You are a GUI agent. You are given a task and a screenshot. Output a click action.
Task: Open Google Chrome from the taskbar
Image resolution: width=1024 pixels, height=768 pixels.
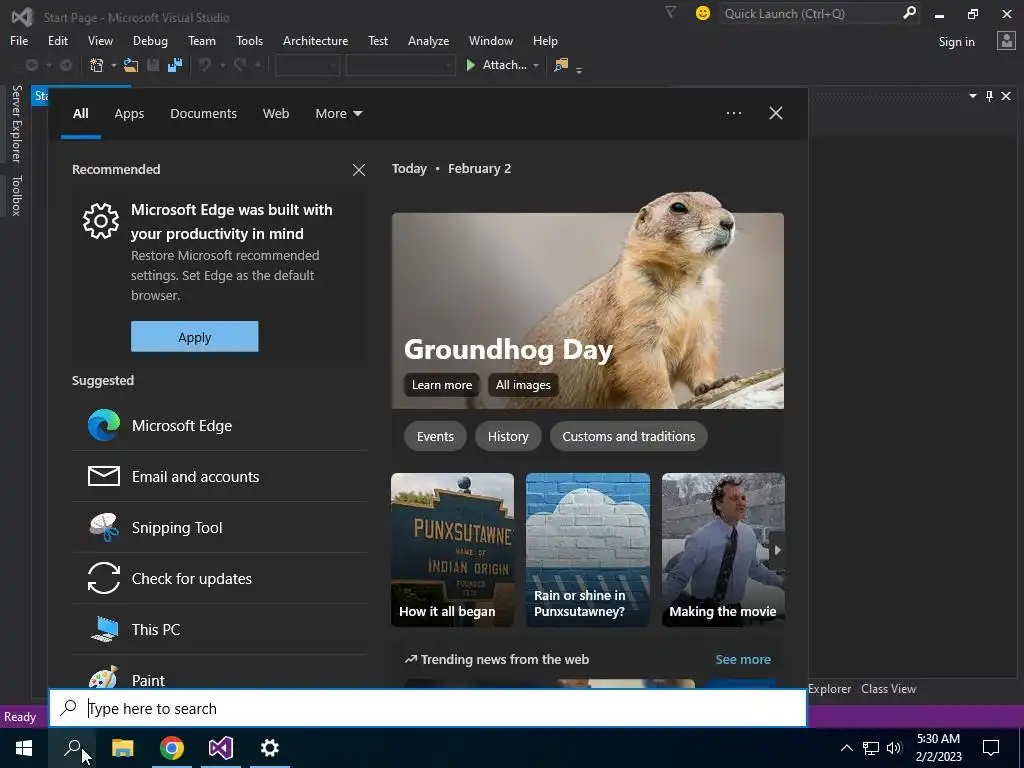(172, 748)
